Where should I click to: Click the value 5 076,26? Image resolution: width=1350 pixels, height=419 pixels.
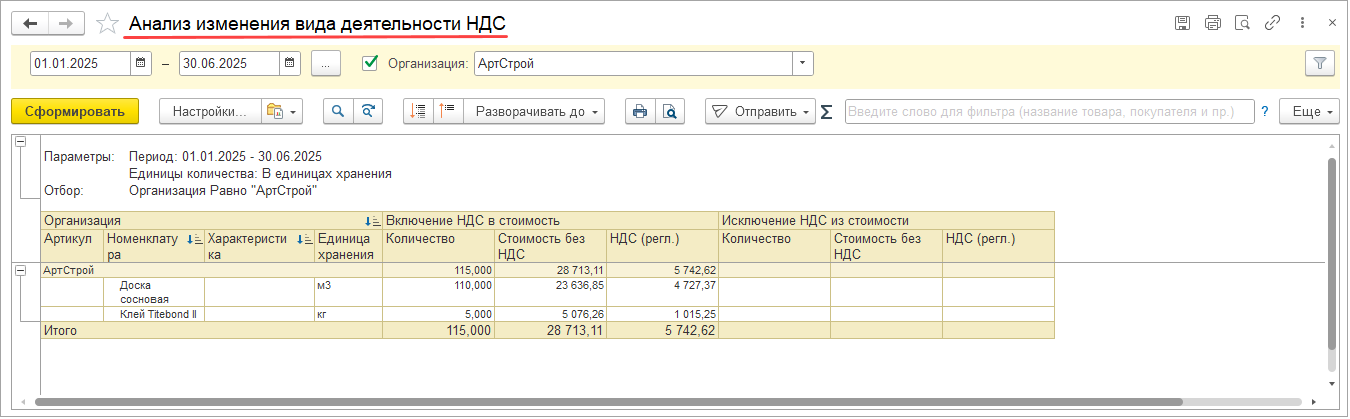pyautogui.click(x=550, y=314)
